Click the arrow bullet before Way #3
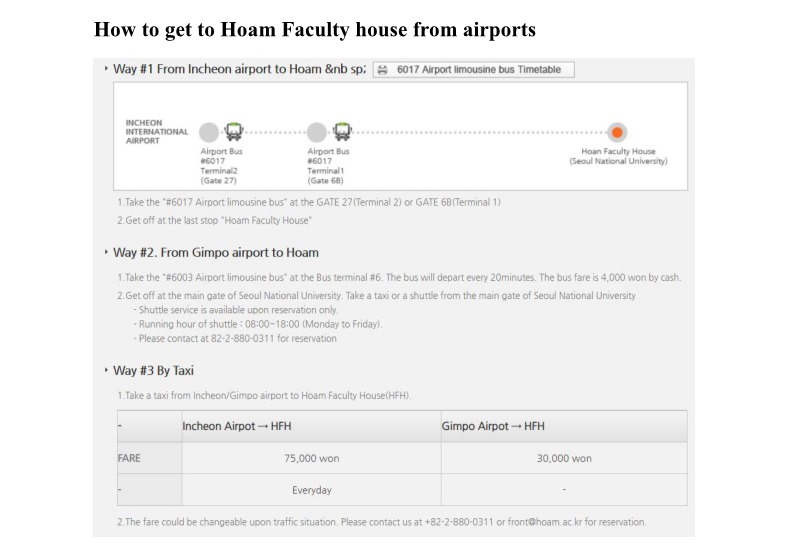 tap(106, 370)
